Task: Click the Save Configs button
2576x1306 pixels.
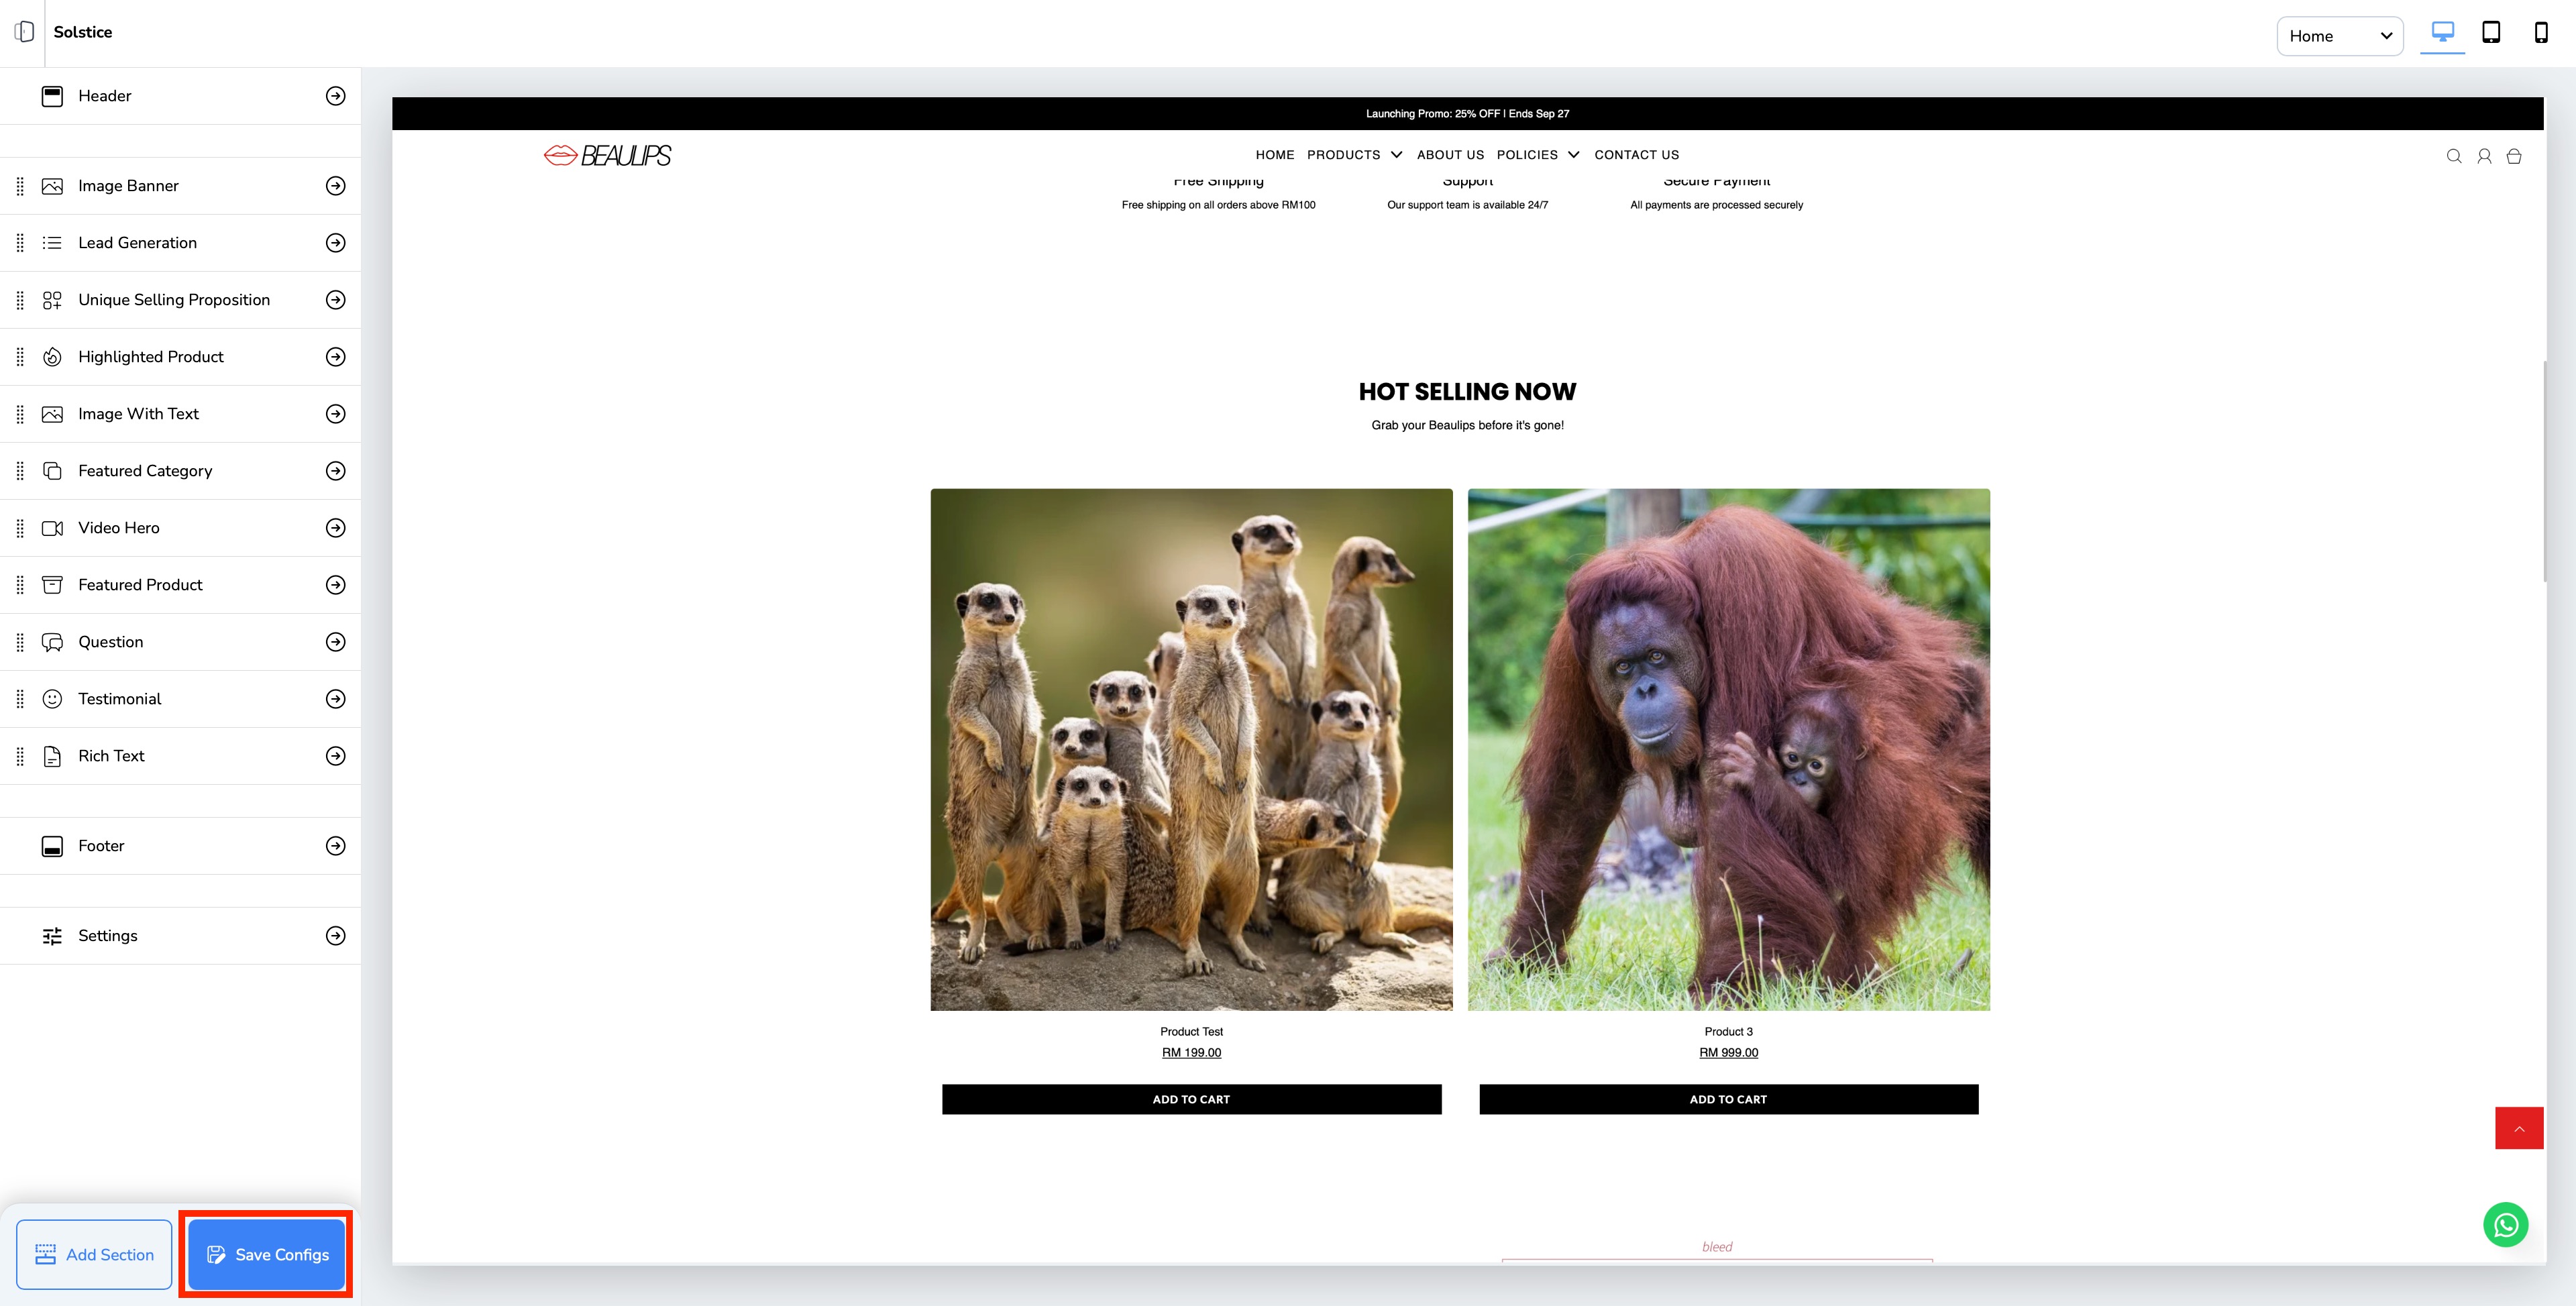Action: tap(266, 1254)
